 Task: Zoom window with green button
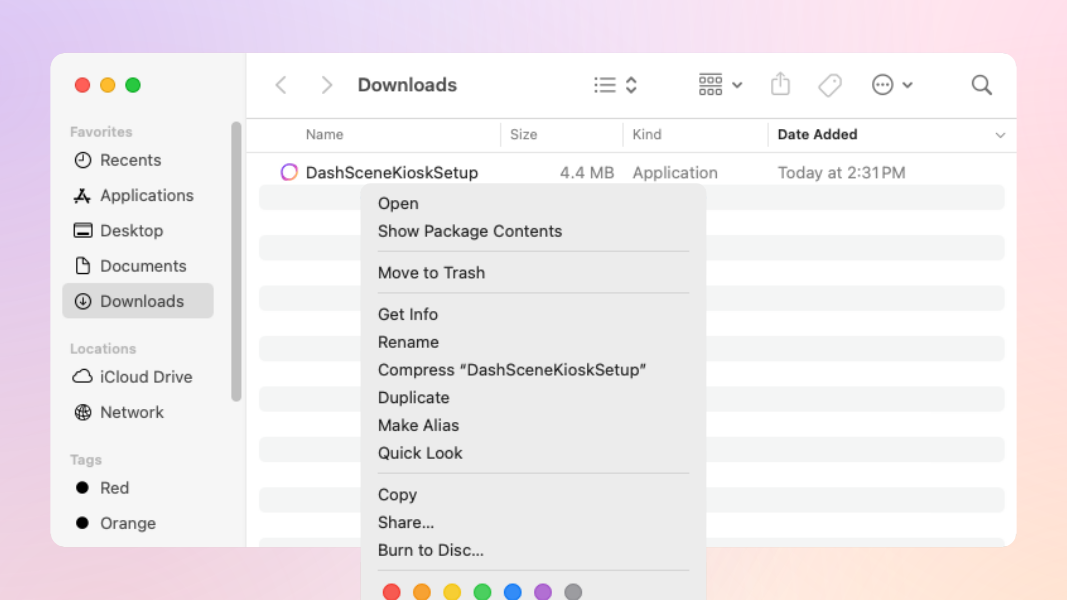[x=133, y=85]
